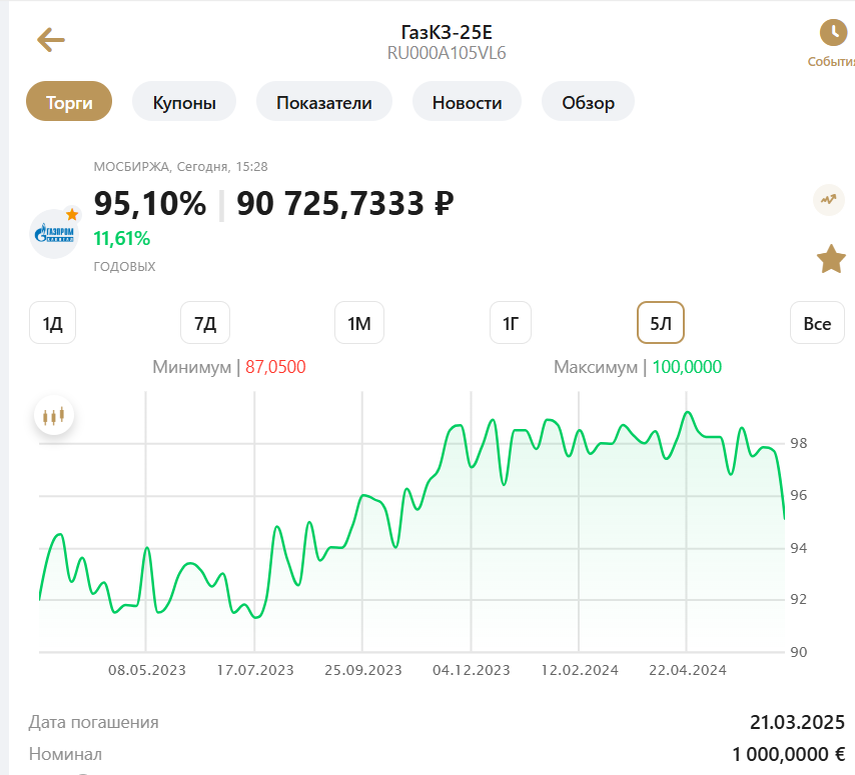855x775 pixels.
Task: Select the 1Г chart period
Action: click(x=510, y=323)
